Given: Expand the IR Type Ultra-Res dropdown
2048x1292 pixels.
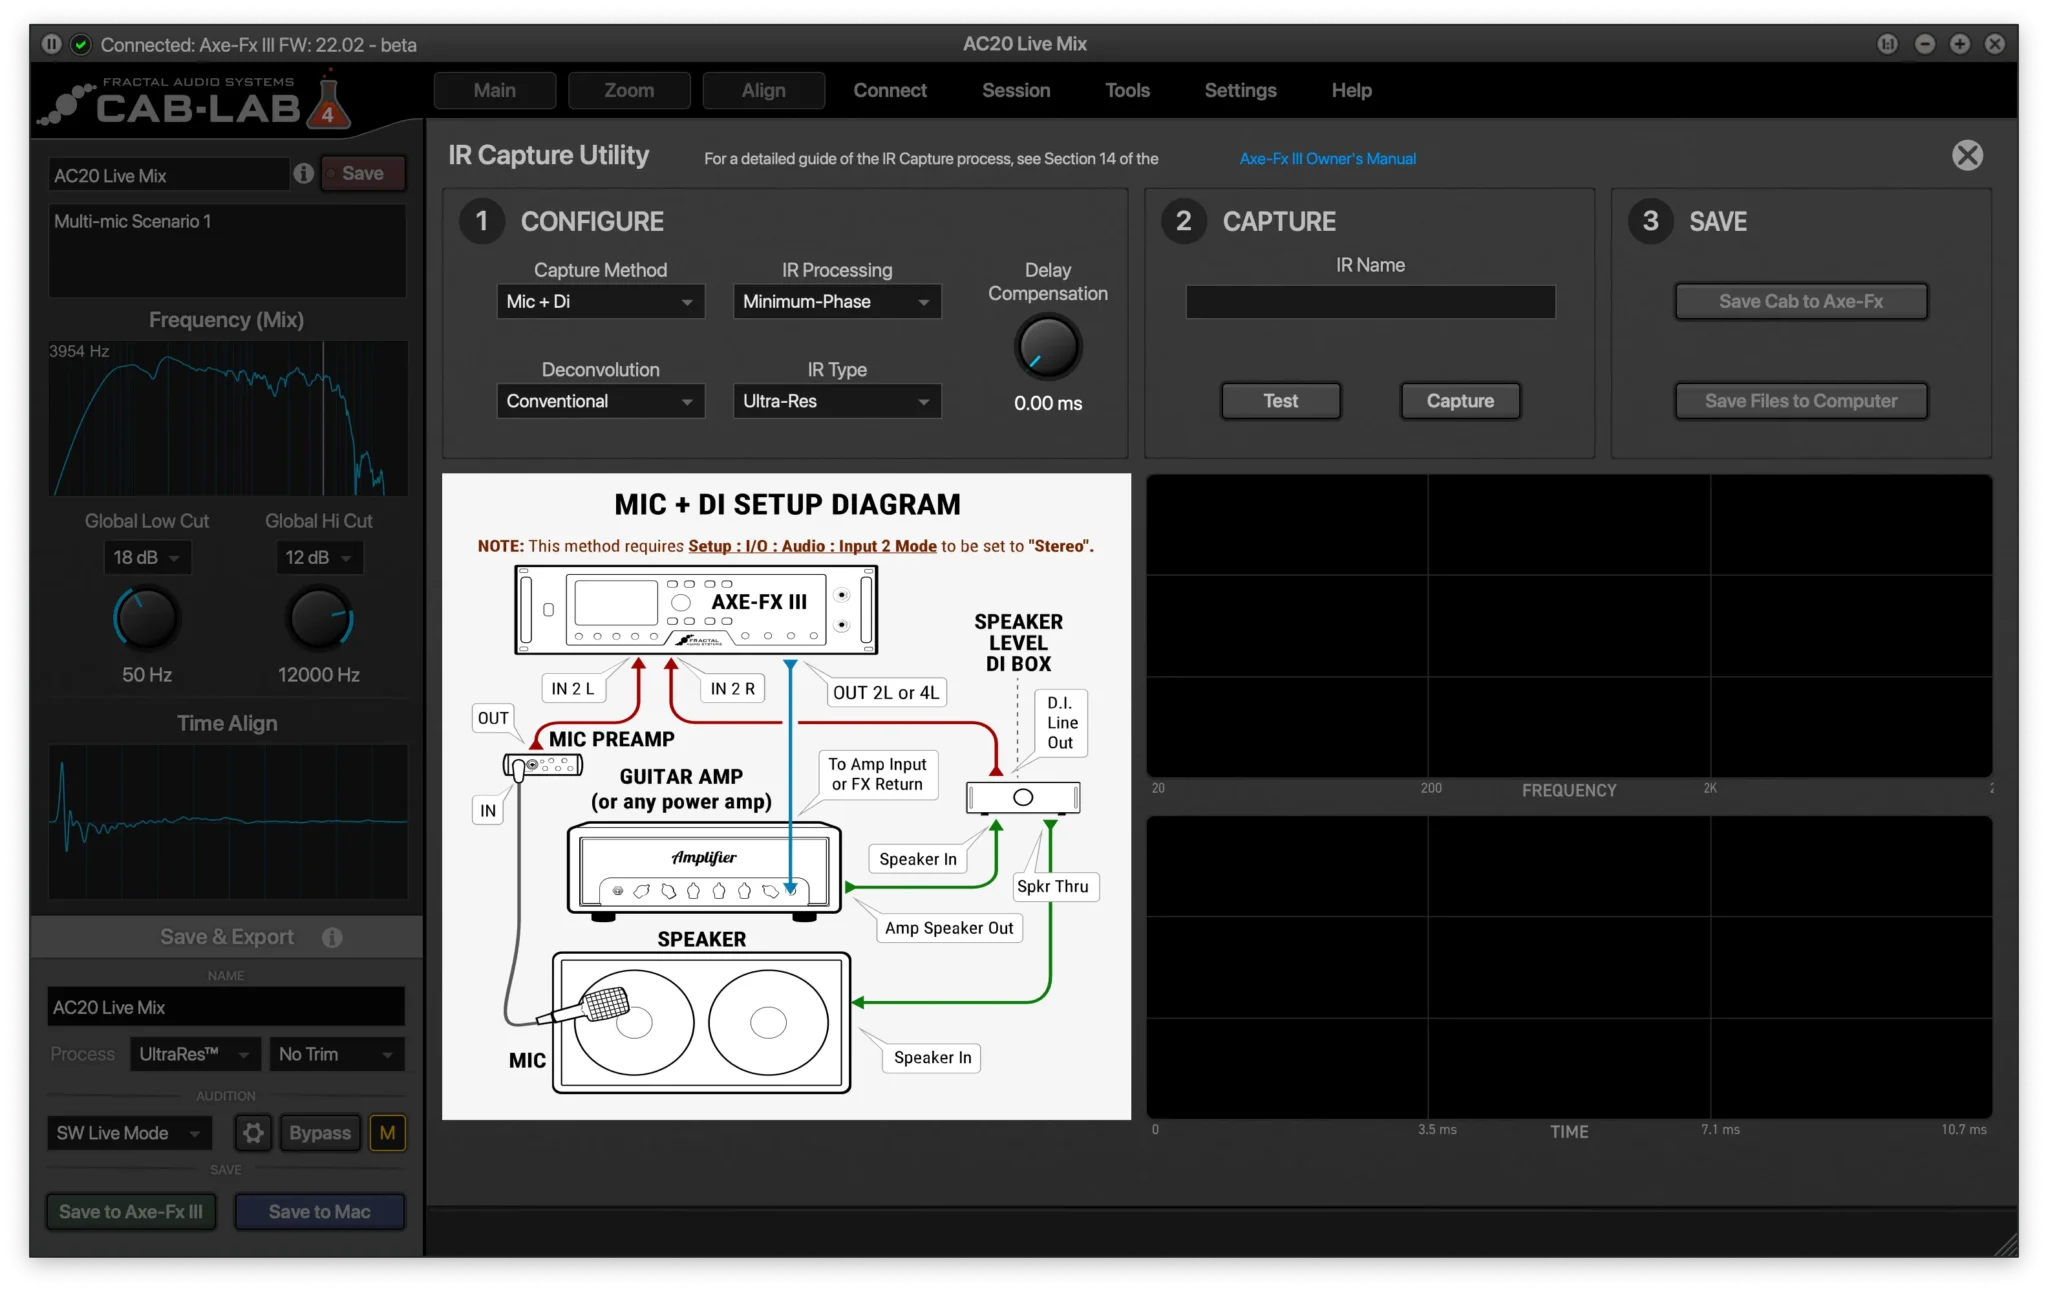Looking at the screenshot, I should pyautogui.click(x=836, y=401).
